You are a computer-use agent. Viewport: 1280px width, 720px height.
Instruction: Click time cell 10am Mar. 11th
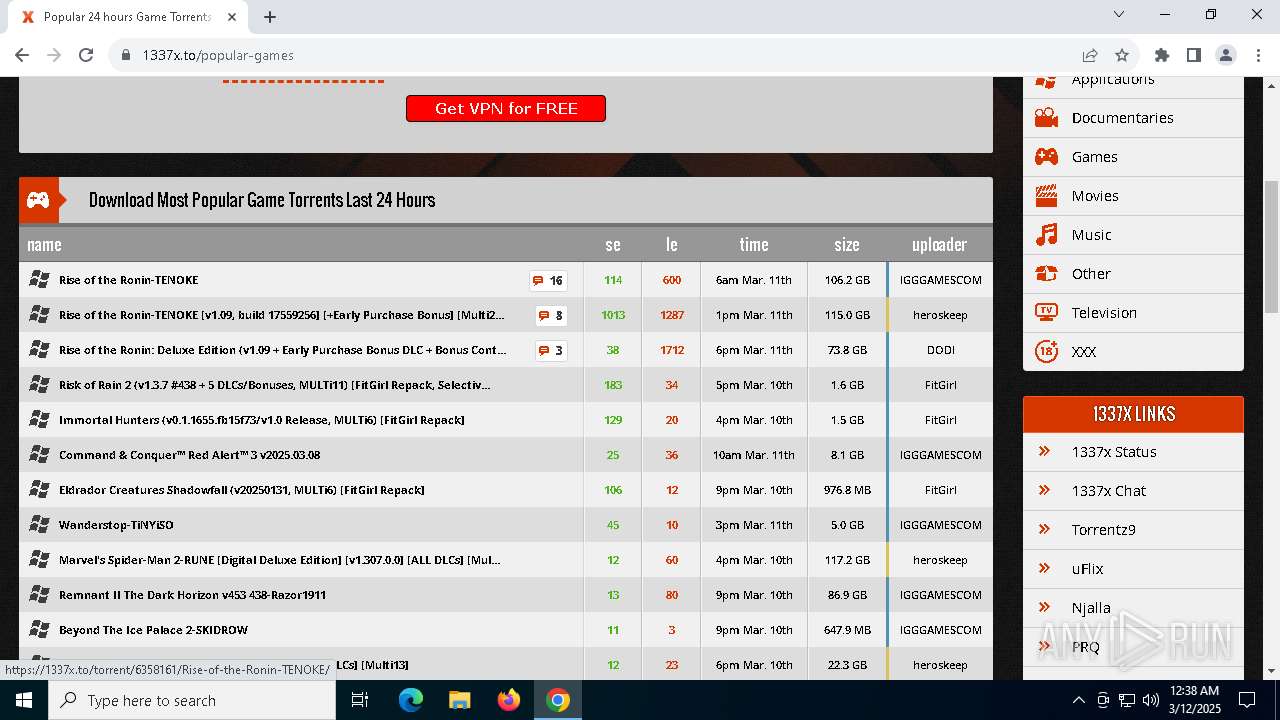[x=754, y=455]
